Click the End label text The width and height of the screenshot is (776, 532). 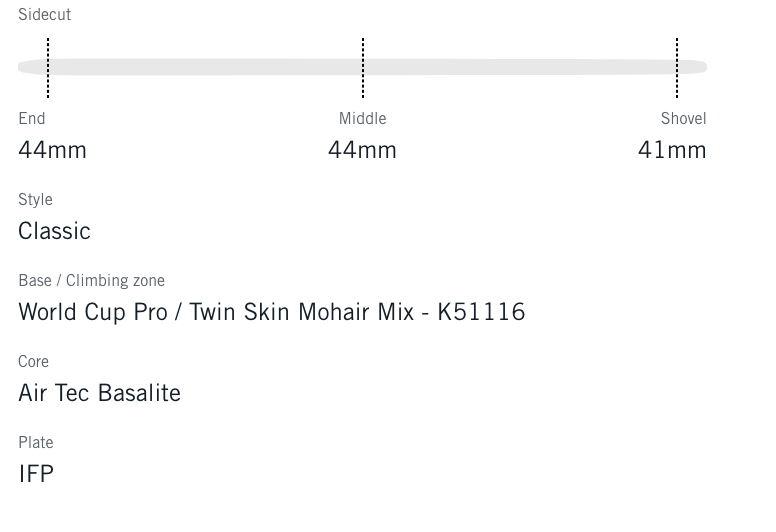tap(32, 118)
